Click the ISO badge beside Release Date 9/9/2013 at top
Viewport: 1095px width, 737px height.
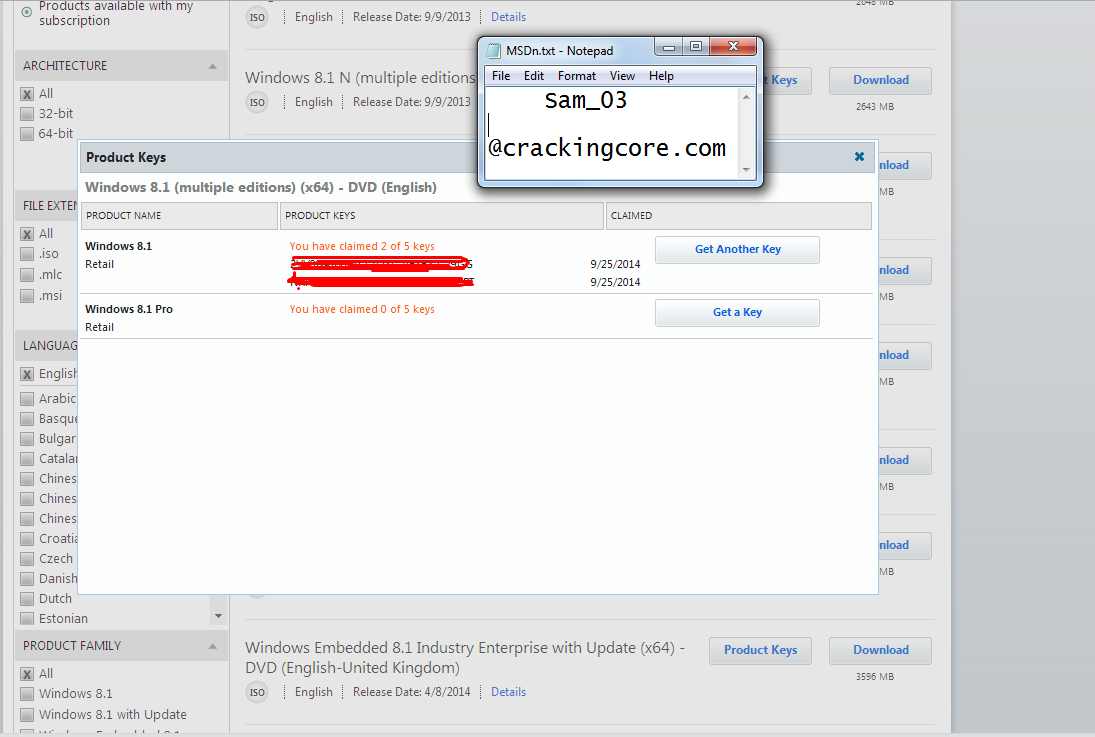click(x=257, y=17)
